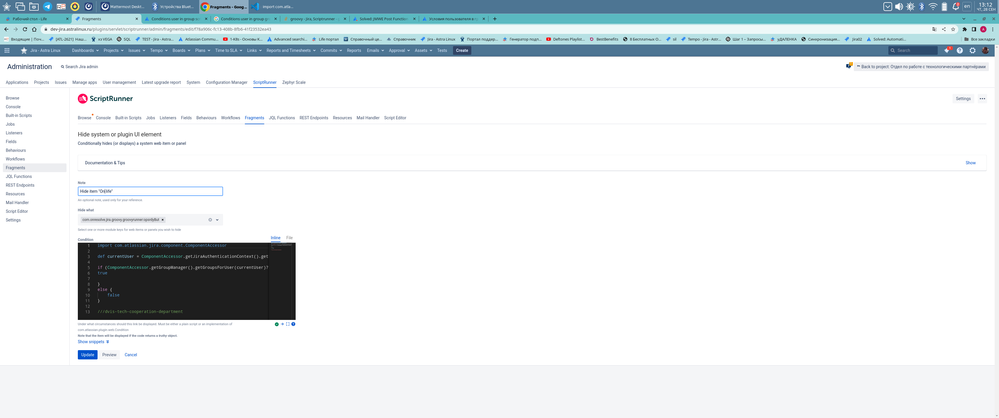Open the Dashboards dropdown menu
999x418 pixels.
[x=84, y=50]
